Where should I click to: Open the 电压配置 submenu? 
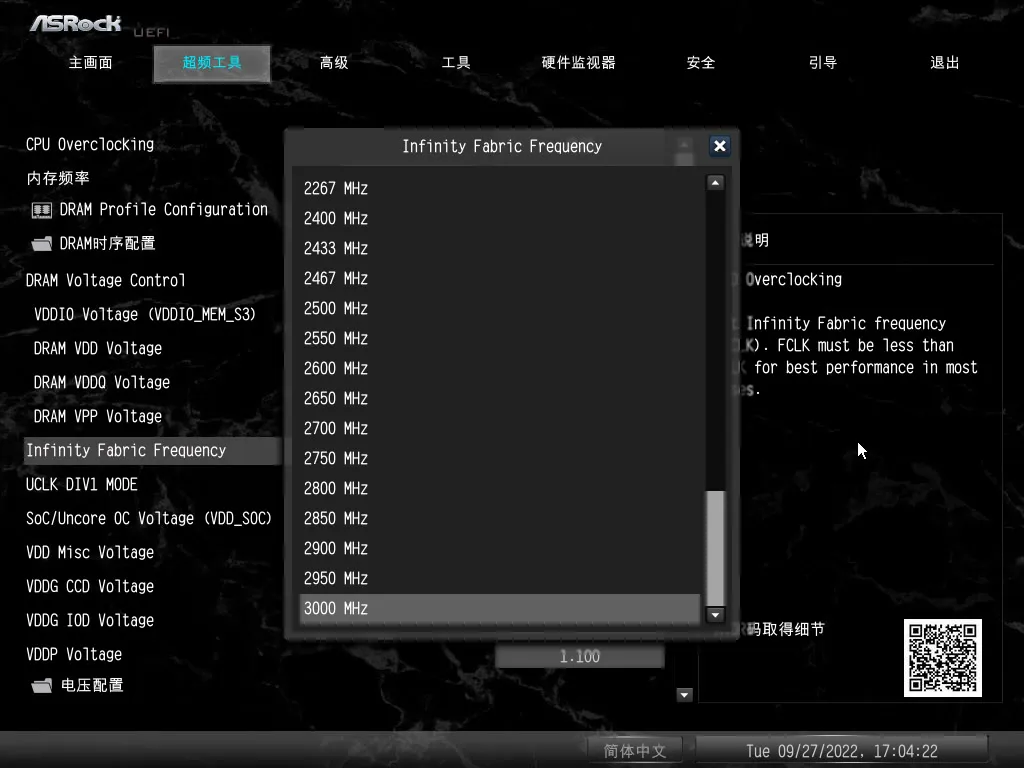(x=91, y=685)
